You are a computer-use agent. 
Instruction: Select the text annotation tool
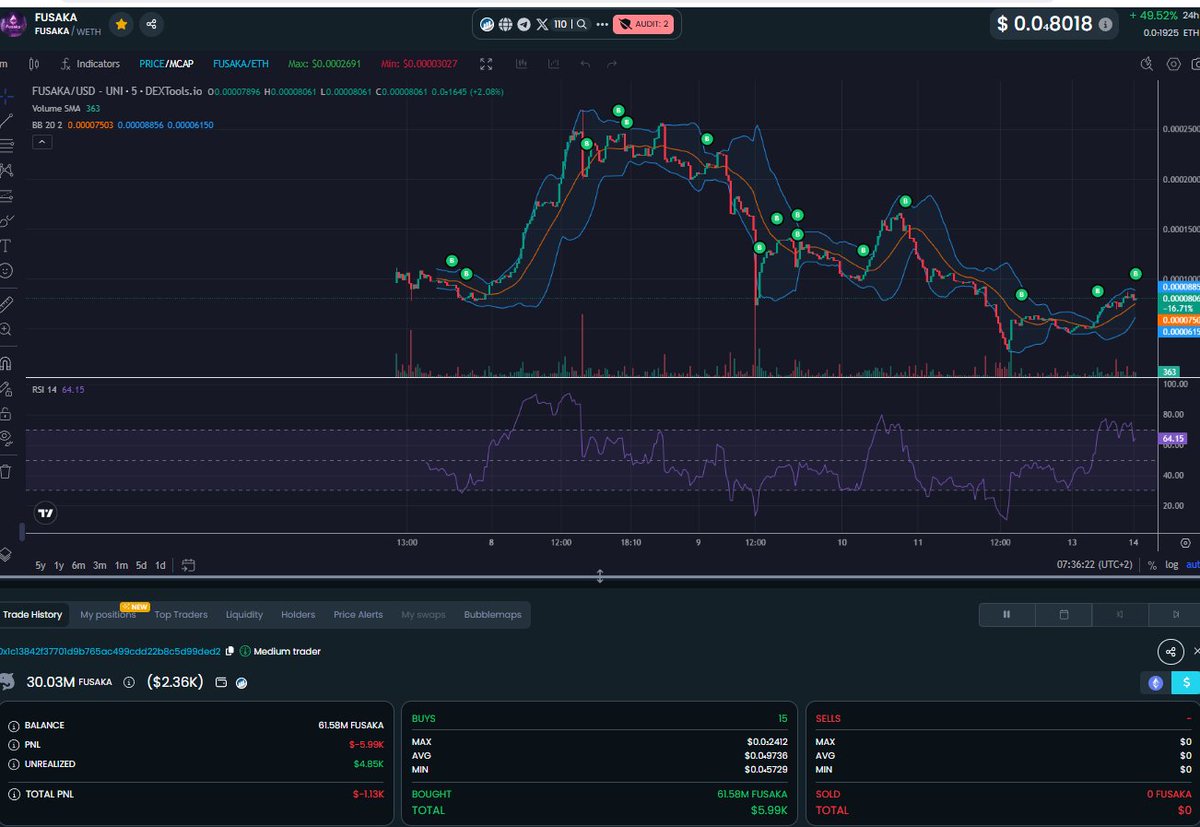[x=12, y=245]
